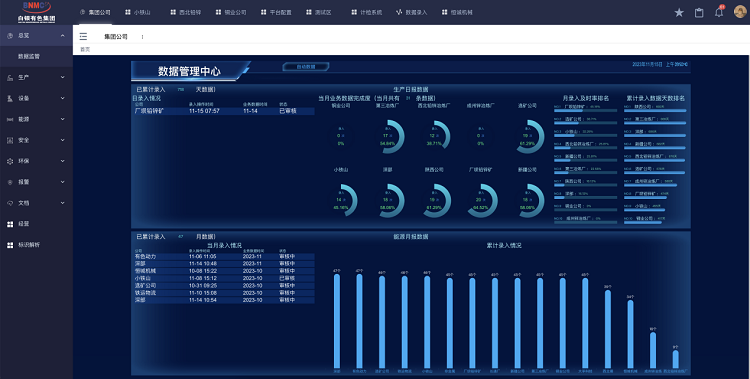Click the 自动数据 button beside the title
Screen dimensions: 750x379
coord(306,67)
